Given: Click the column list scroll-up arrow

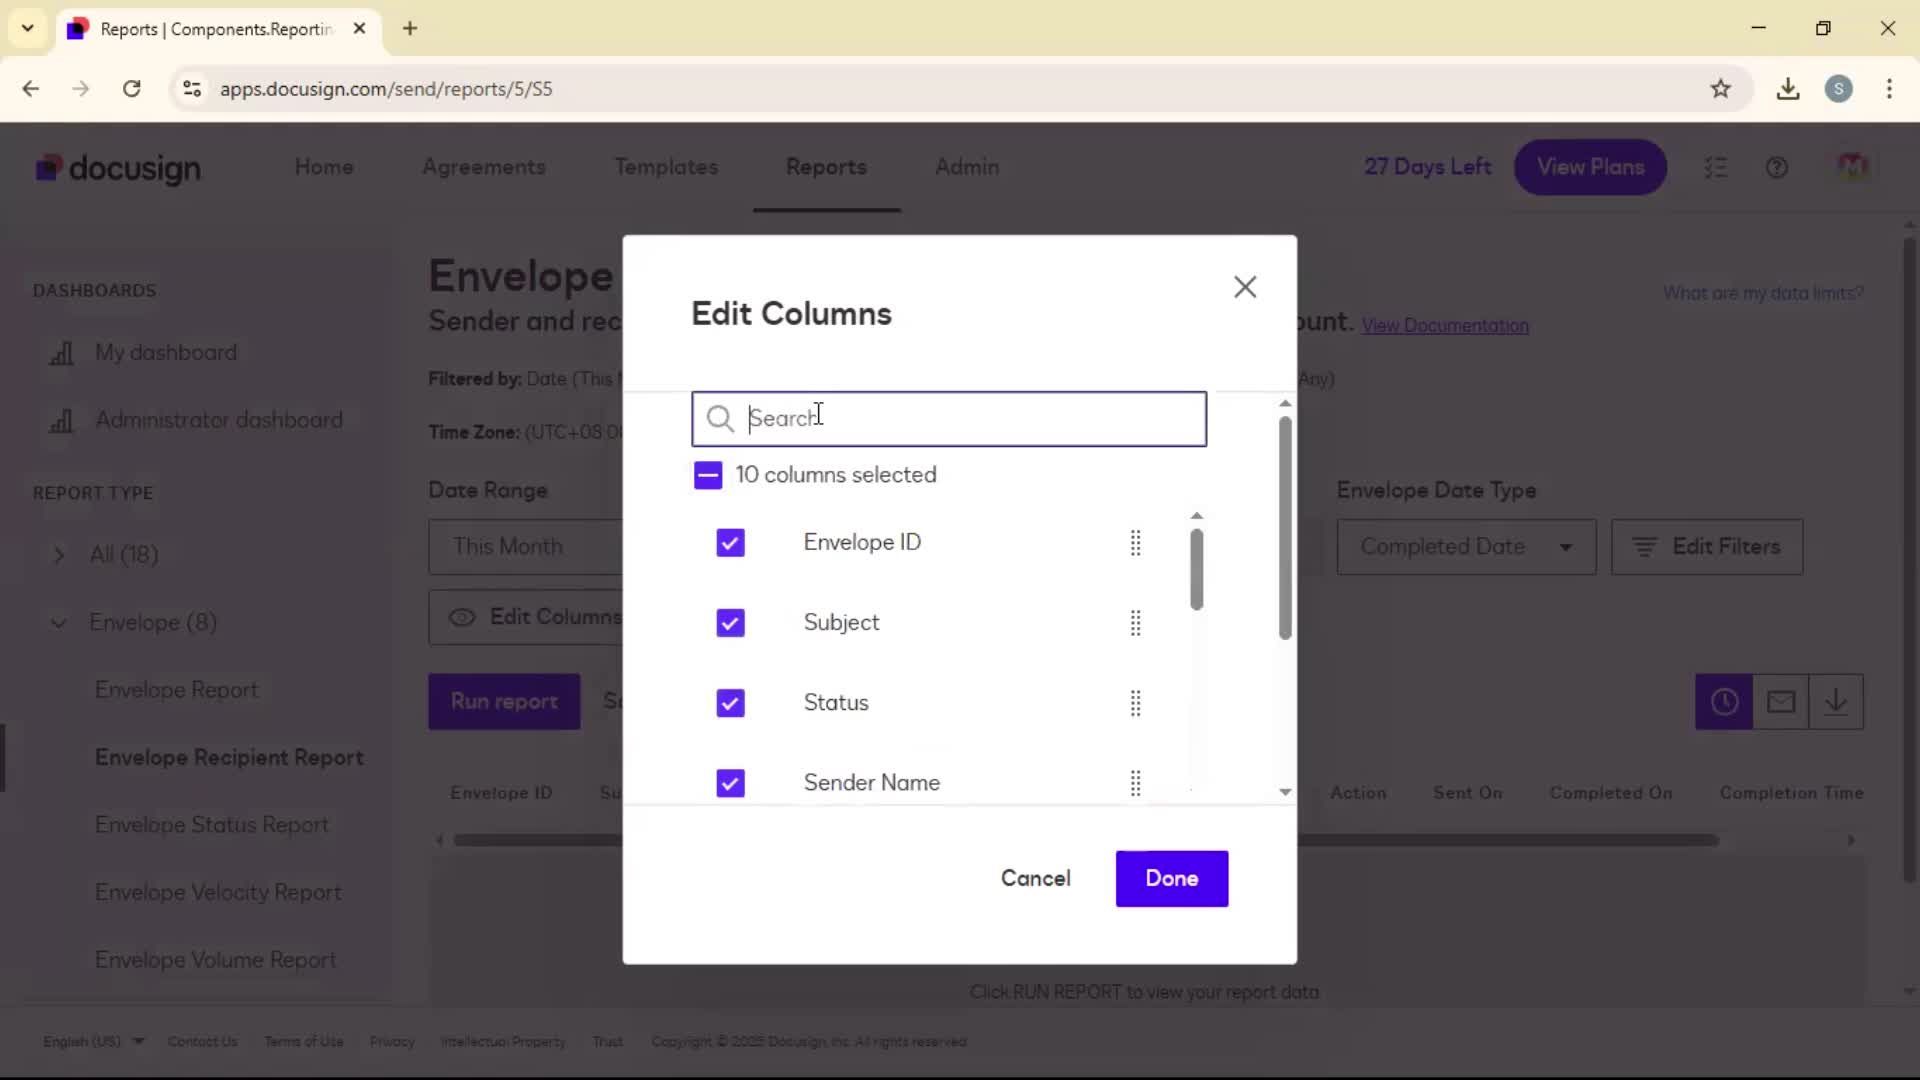Looking at the screenshot, I should (1196, 516).
